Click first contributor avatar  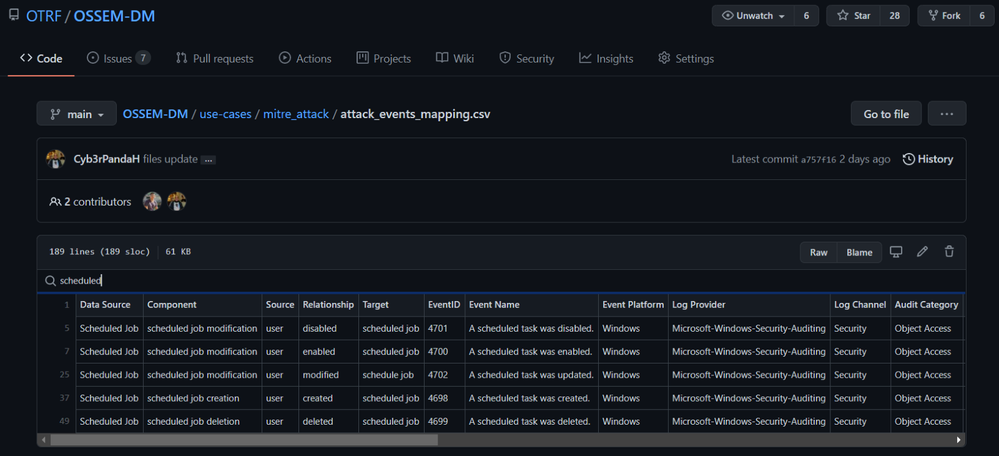(x=152, y=201)
